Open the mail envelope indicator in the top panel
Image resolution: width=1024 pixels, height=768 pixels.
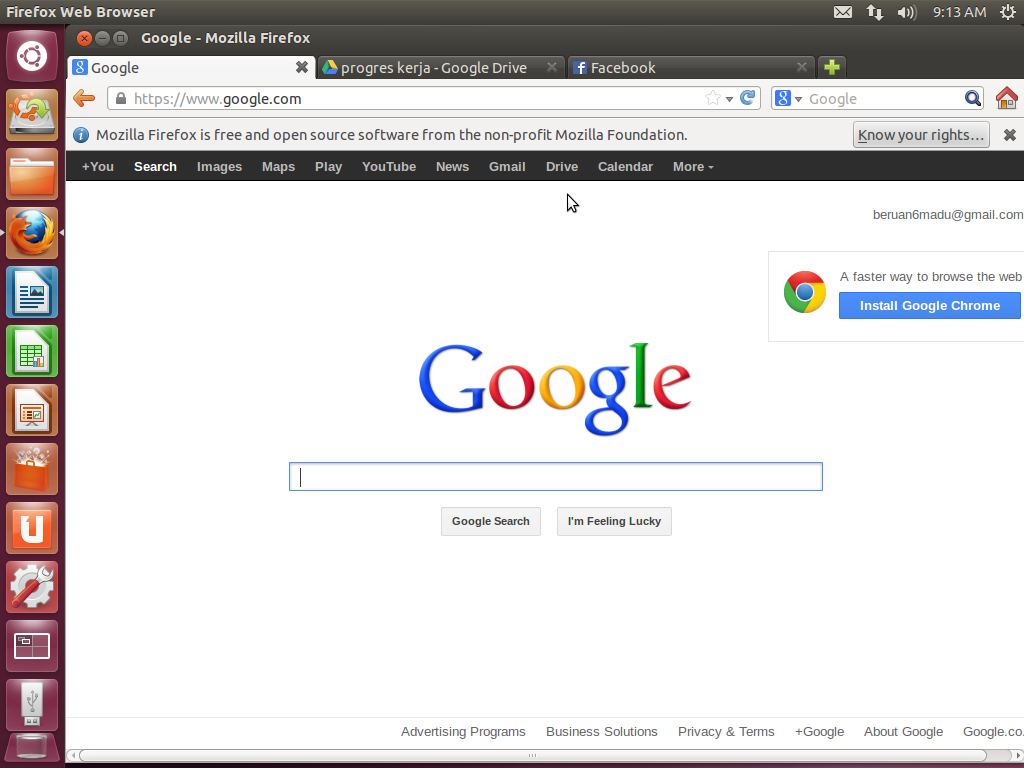click(842, 12)
